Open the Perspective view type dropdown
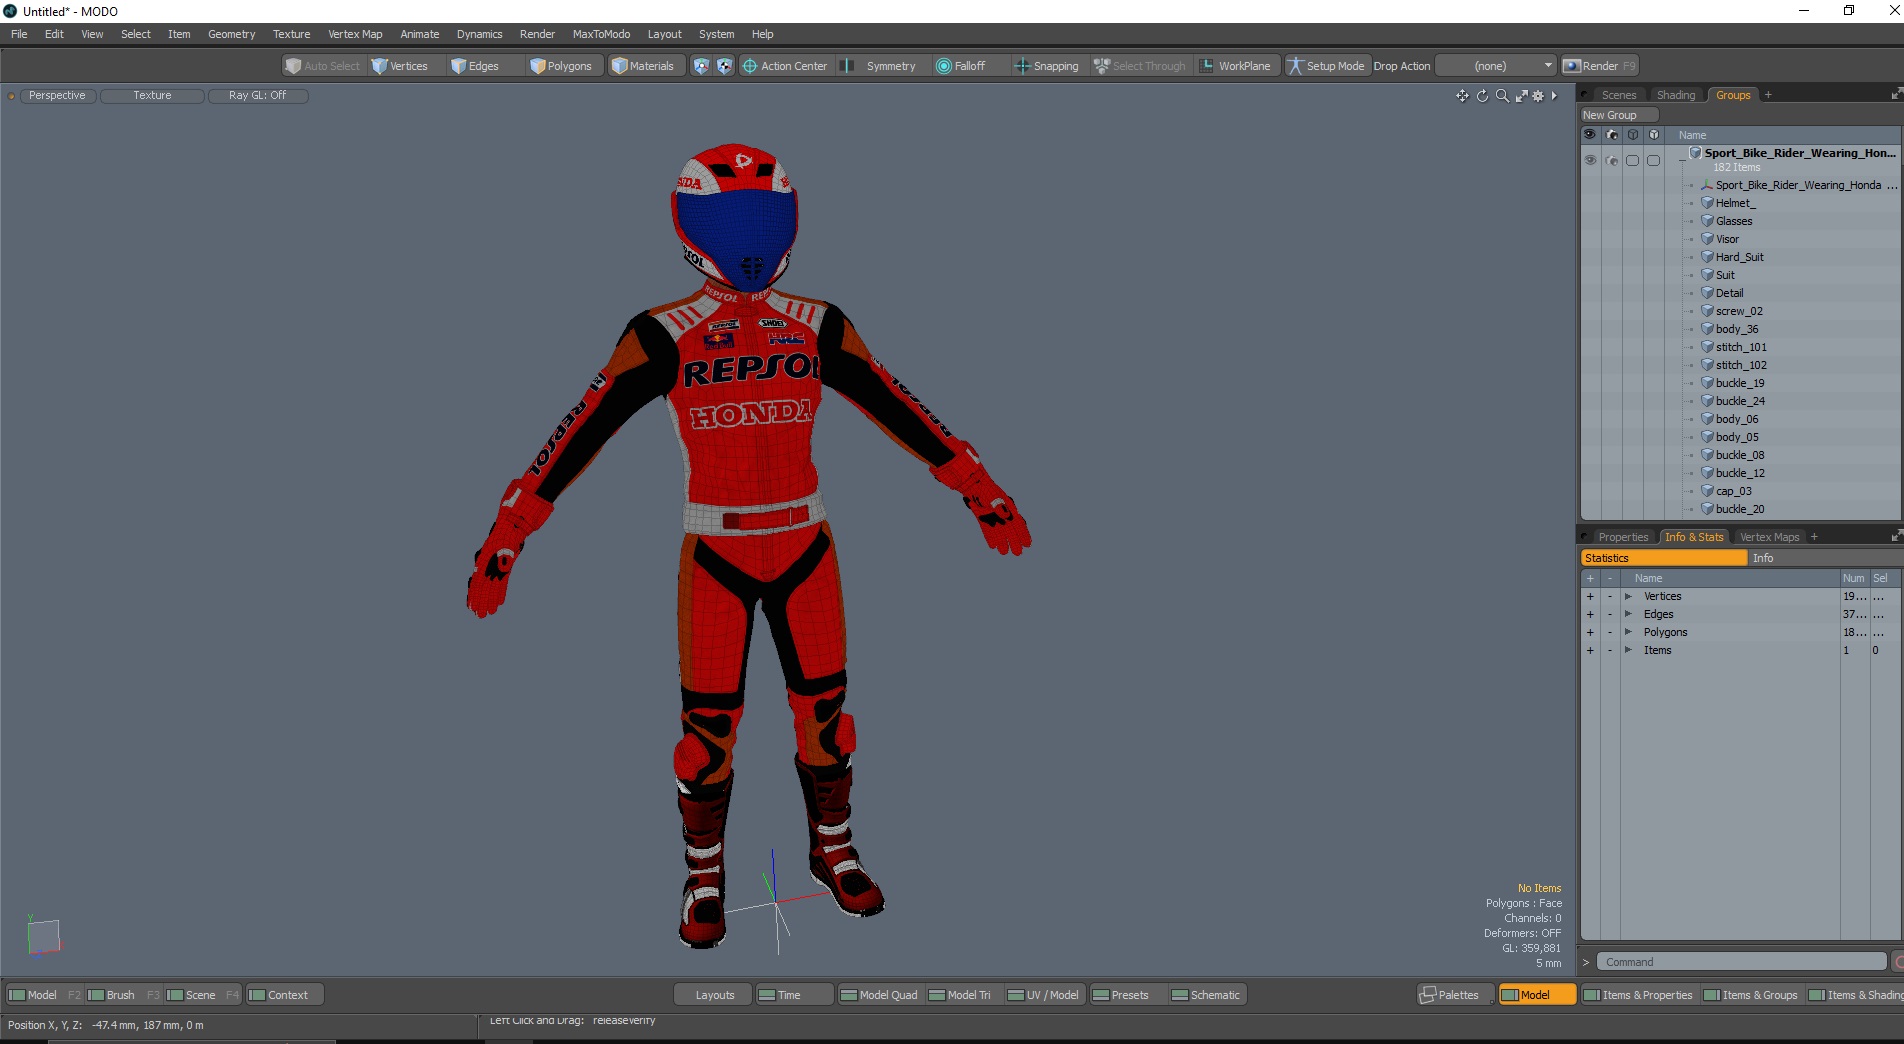1904x1044 pixels. point(57,96)
